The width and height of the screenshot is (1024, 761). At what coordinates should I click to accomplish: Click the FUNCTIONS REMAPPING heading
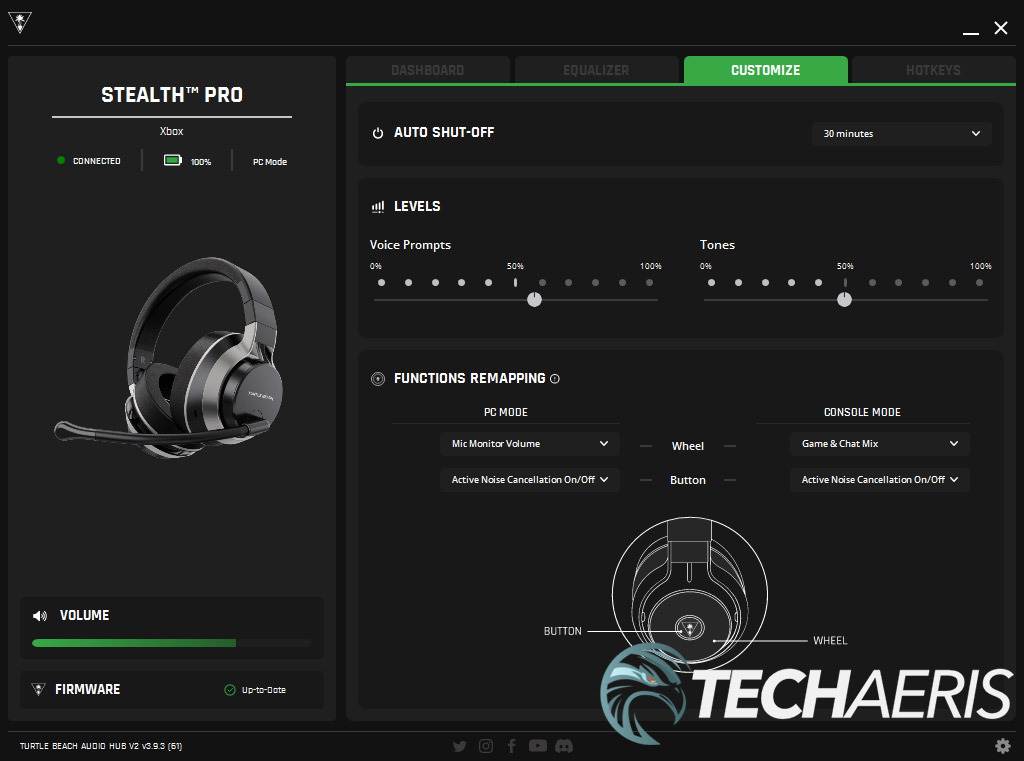(x=470, y=379)
